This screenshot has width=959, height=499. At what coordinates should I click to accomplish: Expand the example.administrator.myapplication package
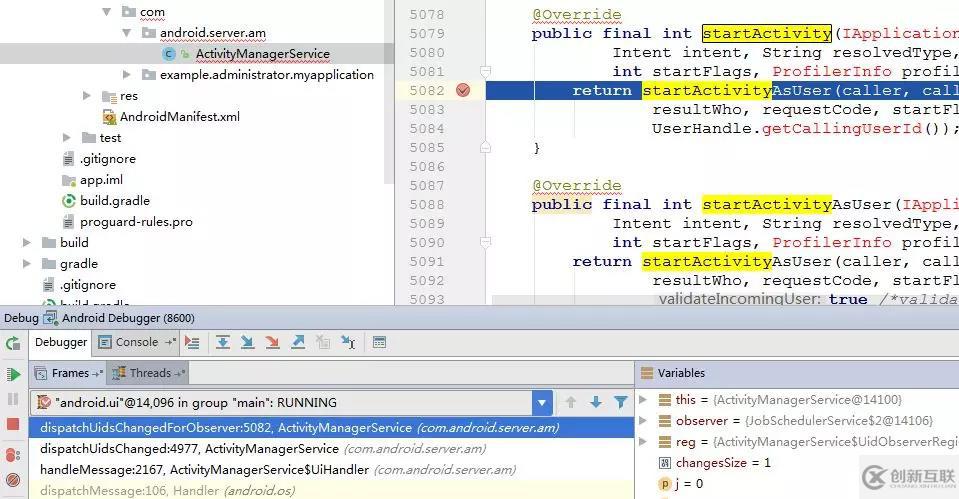coord(127,75)
